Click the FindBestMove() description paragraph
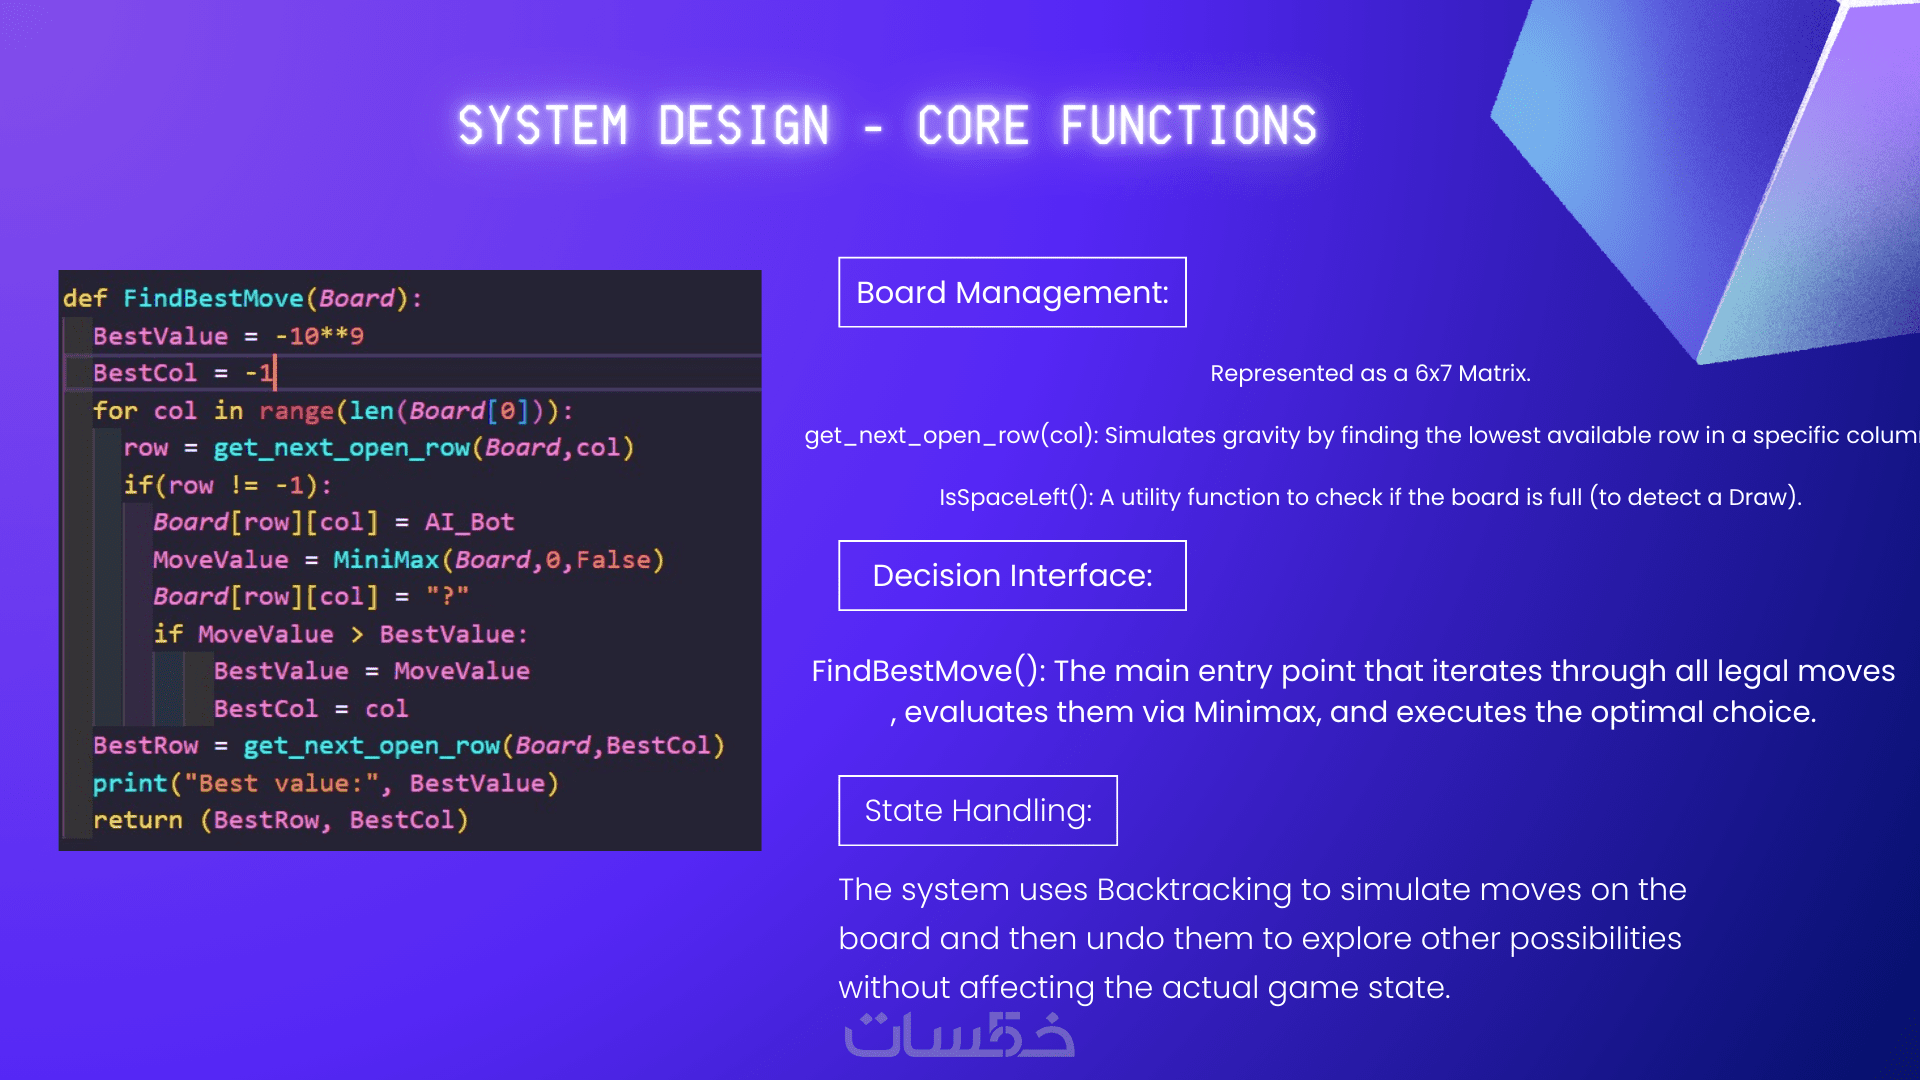 (1352, 691)
